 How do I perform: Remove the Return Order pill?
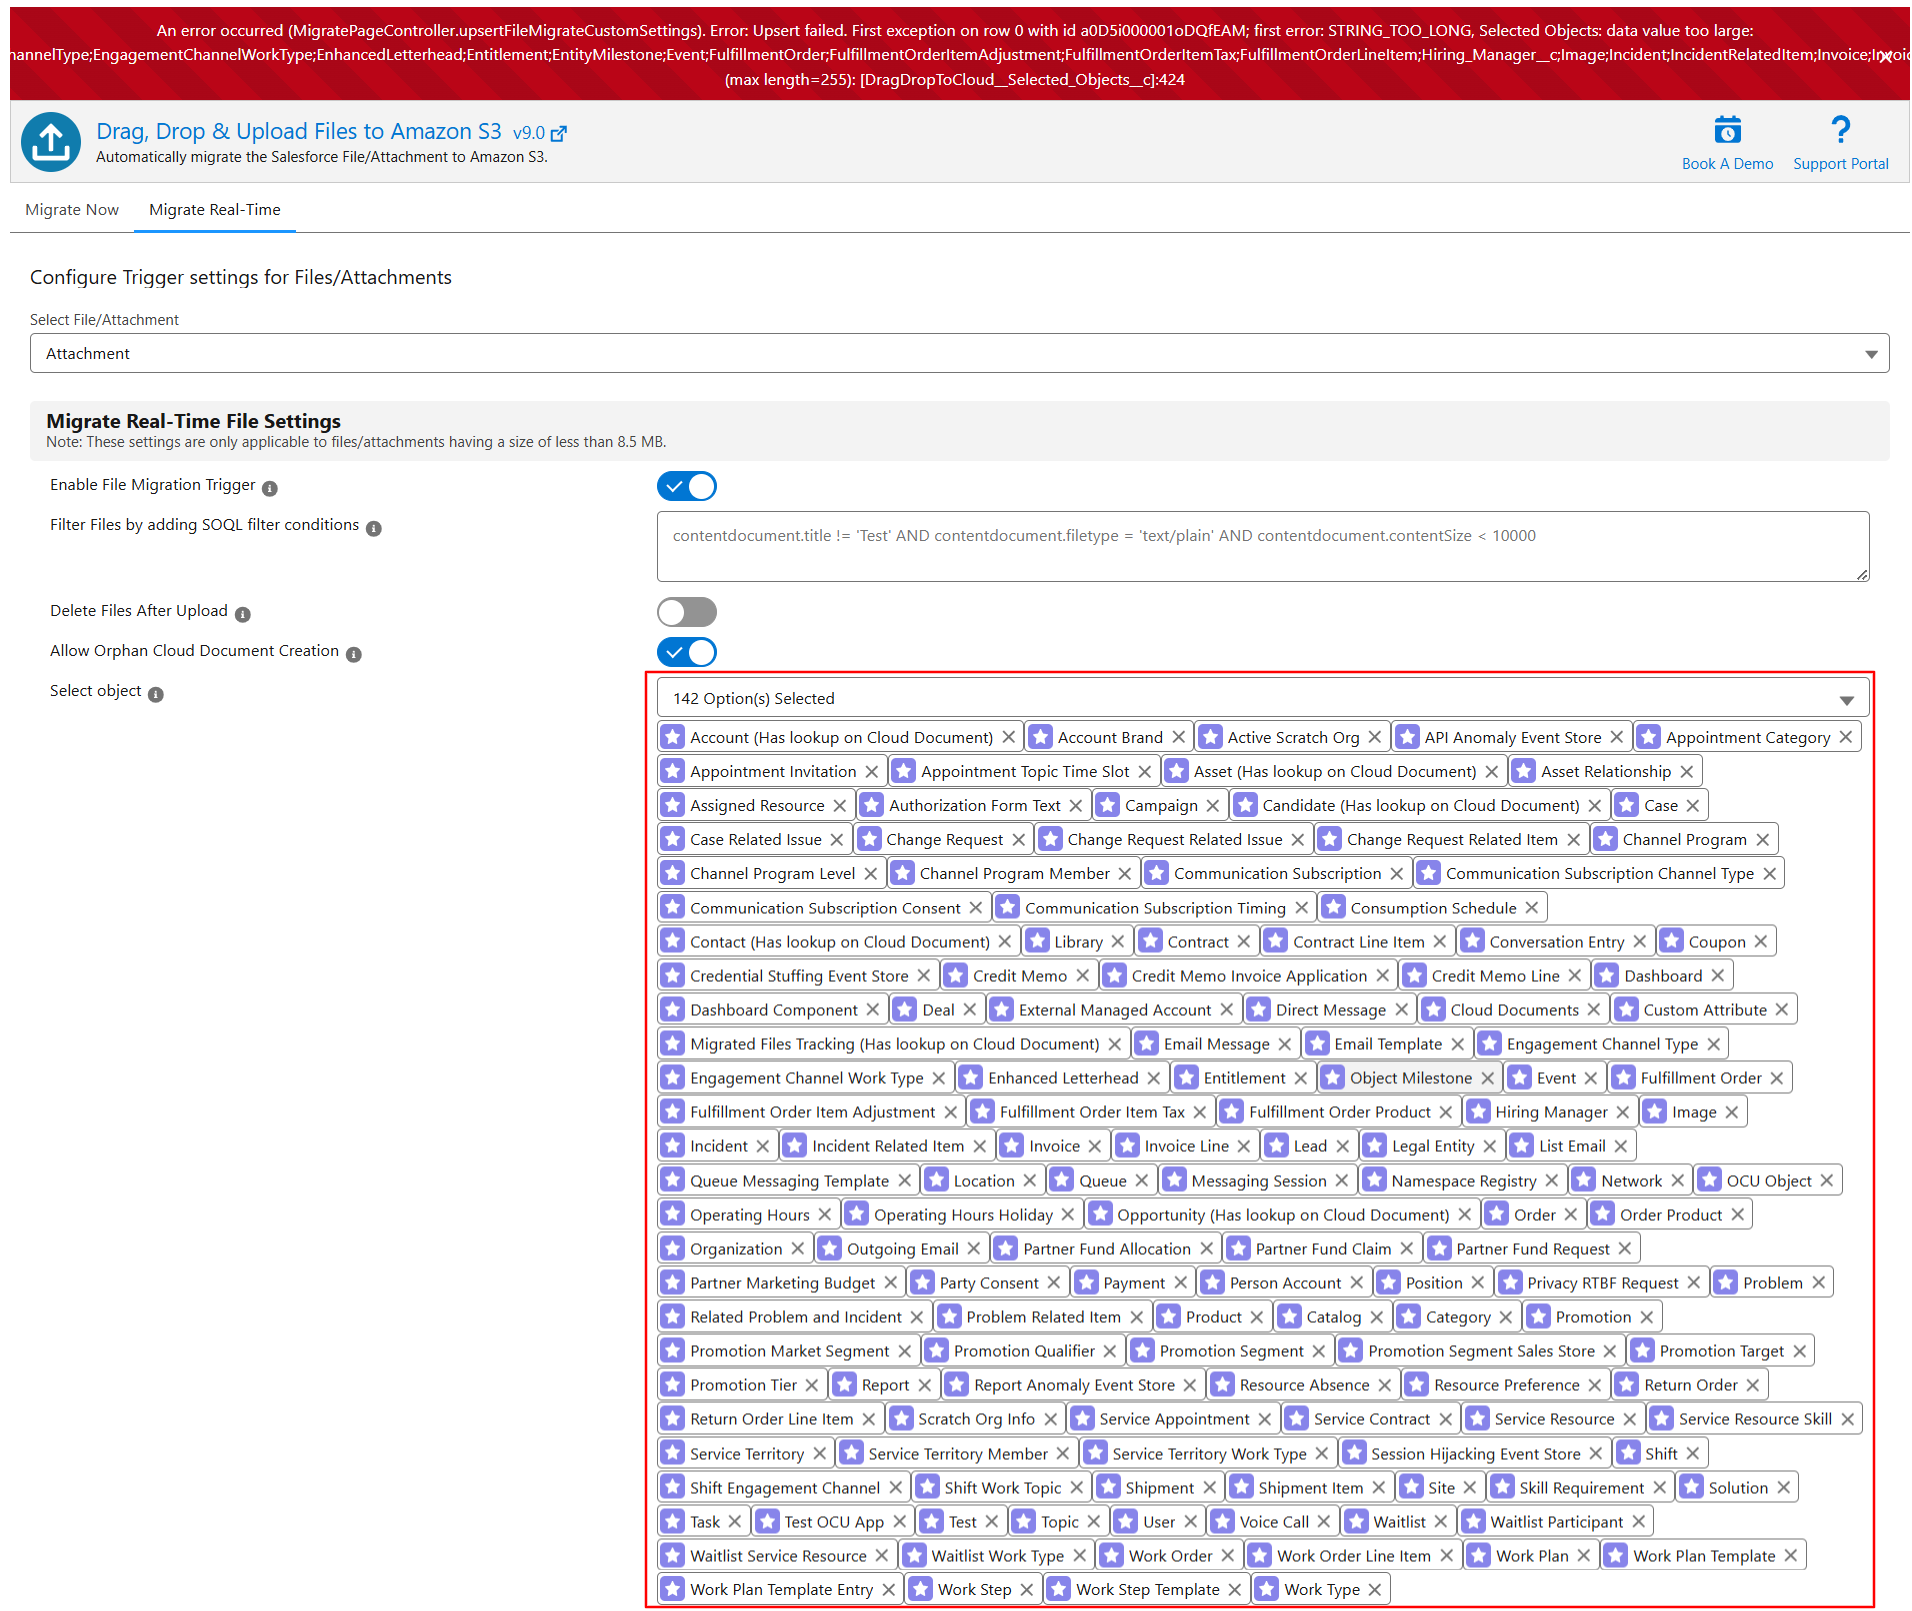click(x=1753, y=1384)
